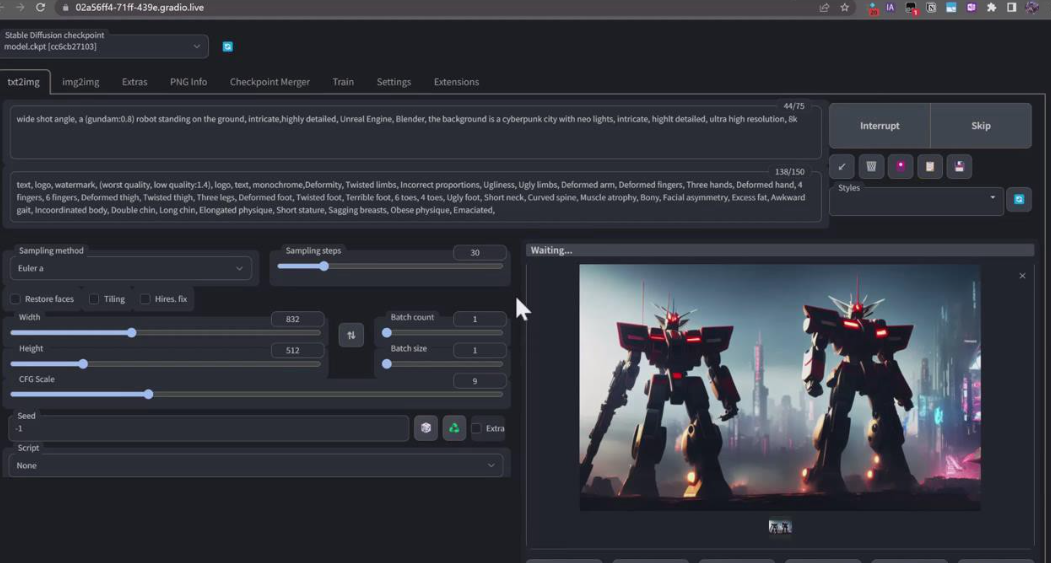This screenshot has width=1051, height=563.
Task: Apply selected styles with the clipboard icon
Action: pos(930,166)
